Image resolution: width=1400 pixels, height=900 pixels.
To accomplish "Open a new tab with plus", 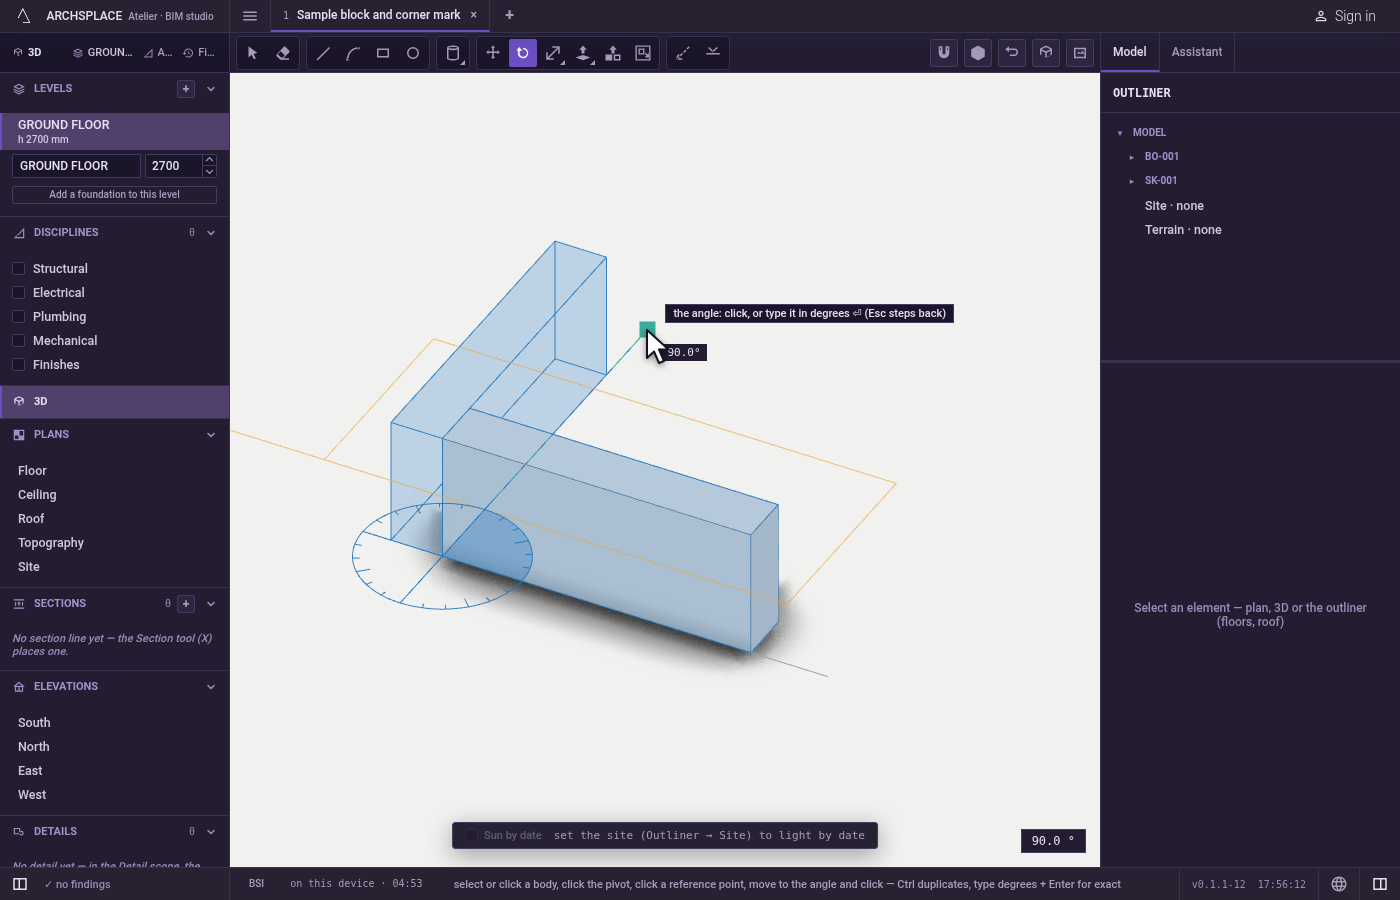I will [509, 15].
